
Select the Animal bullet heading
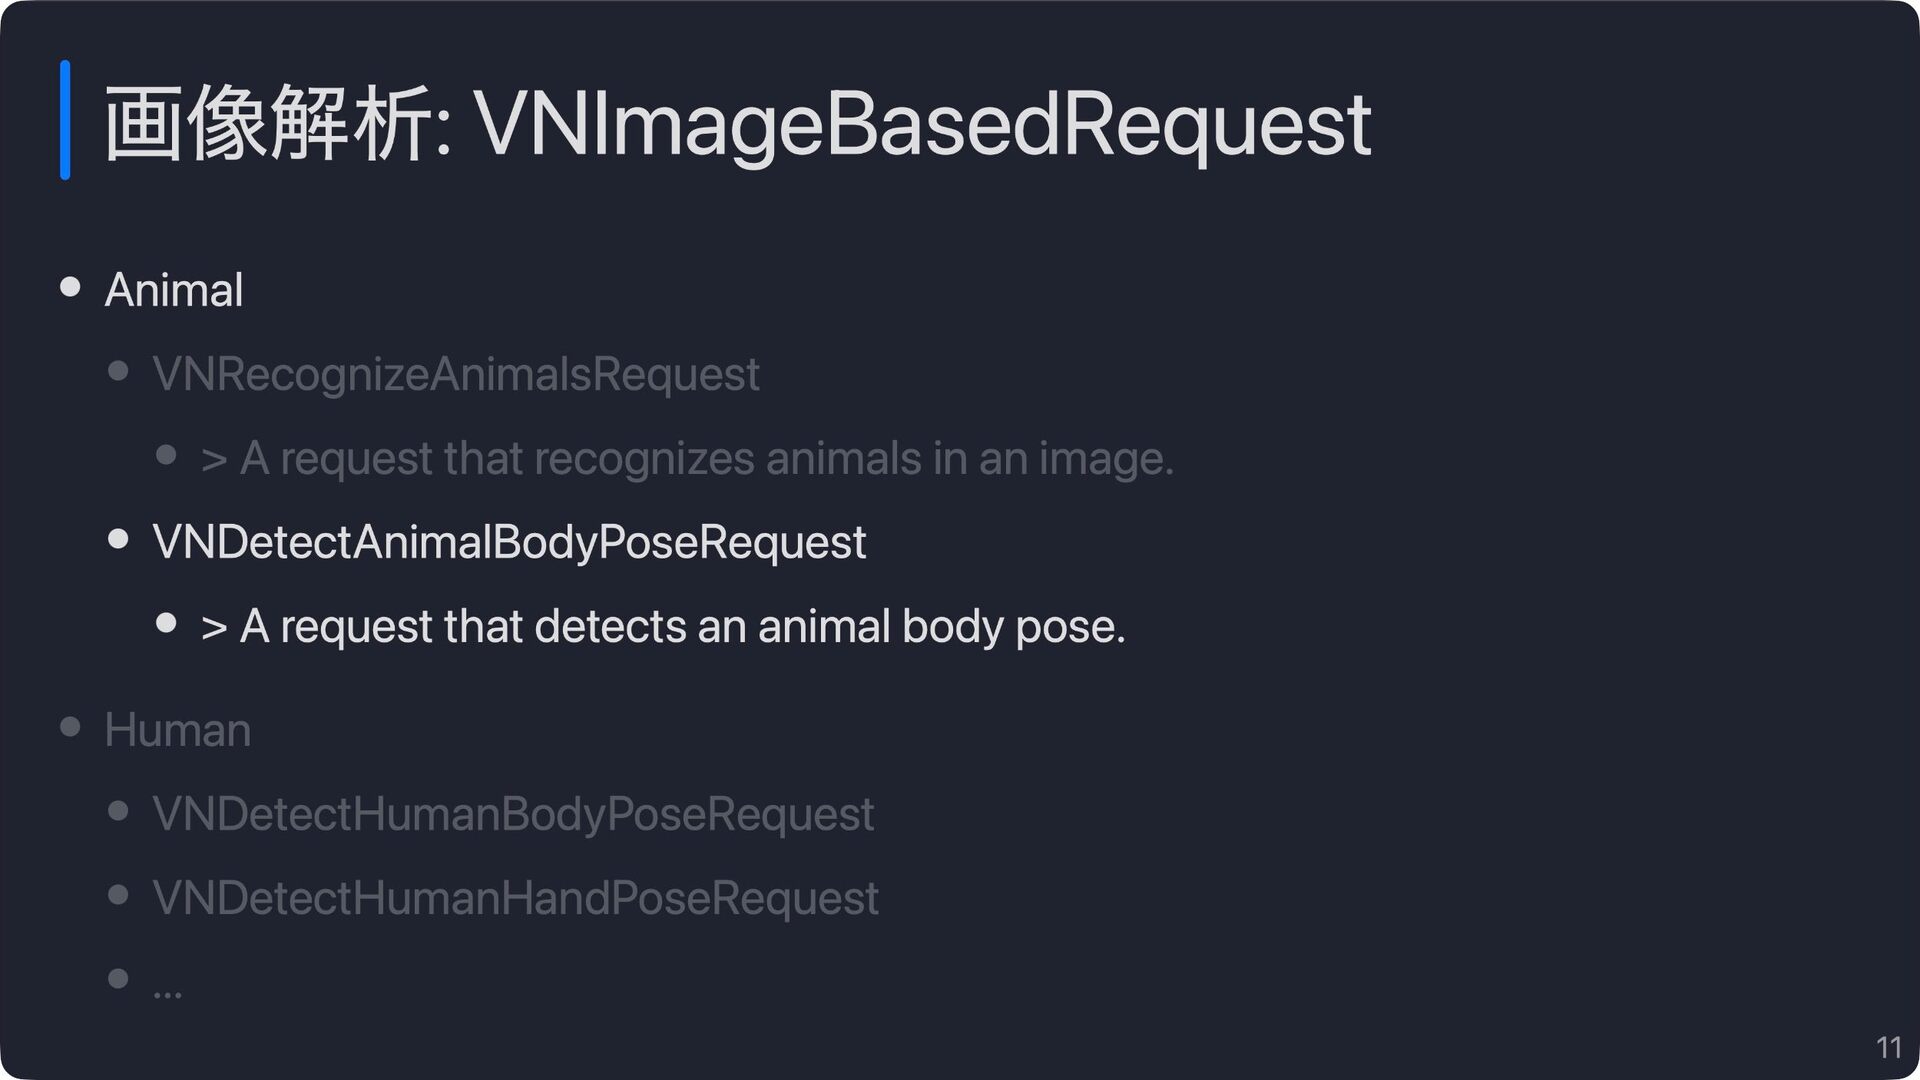click(174, 290)
